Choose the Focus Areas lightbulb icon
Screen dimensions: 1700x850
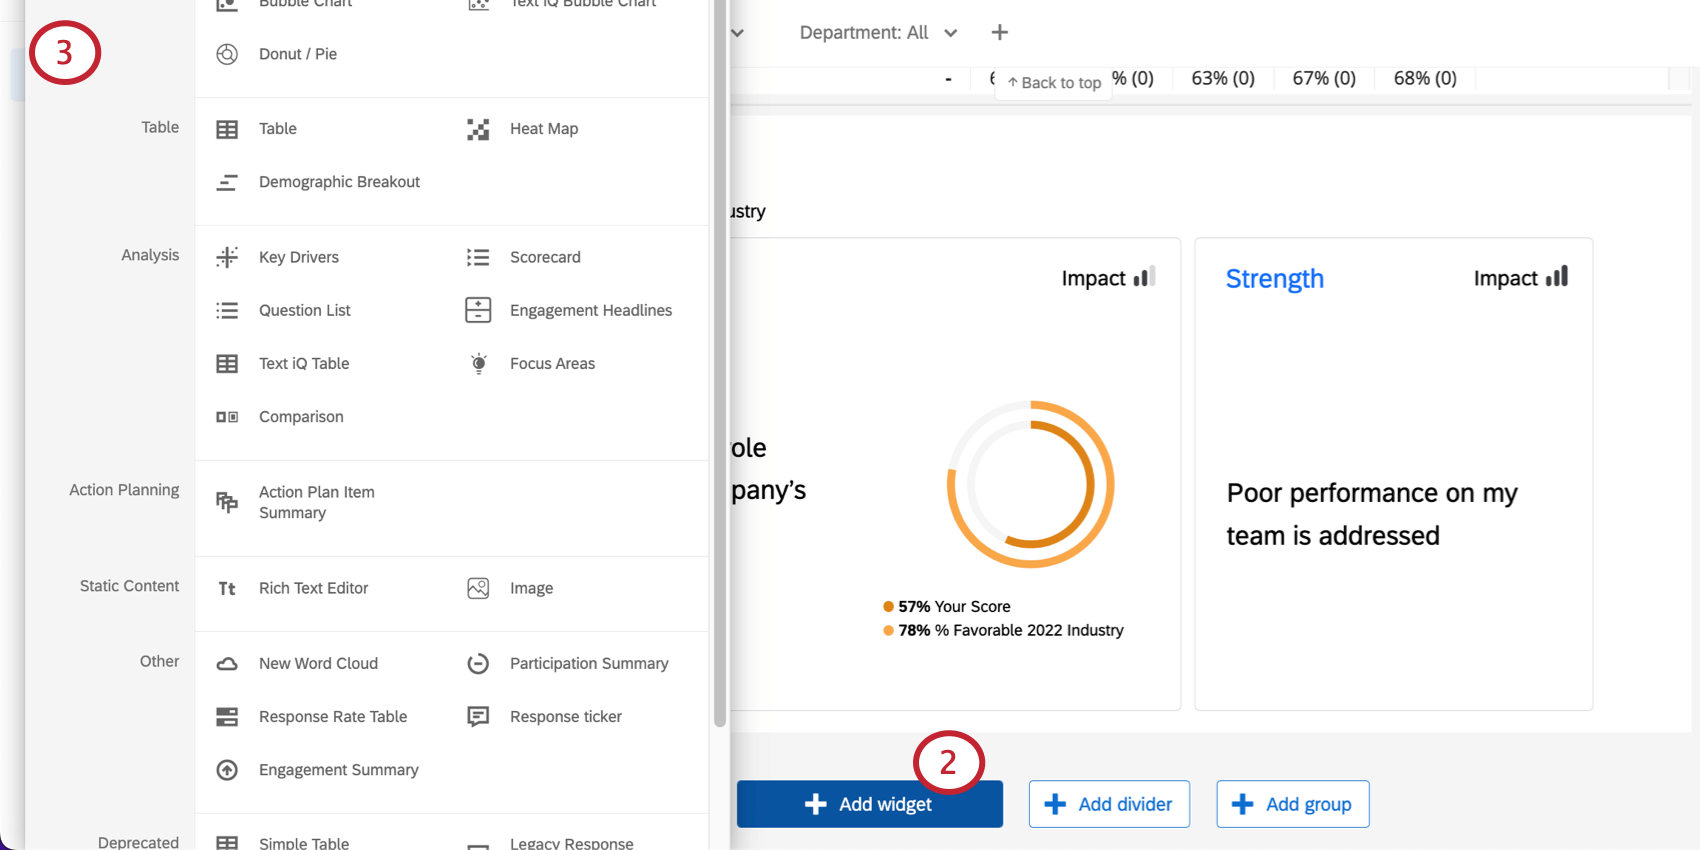click(478, 363)
